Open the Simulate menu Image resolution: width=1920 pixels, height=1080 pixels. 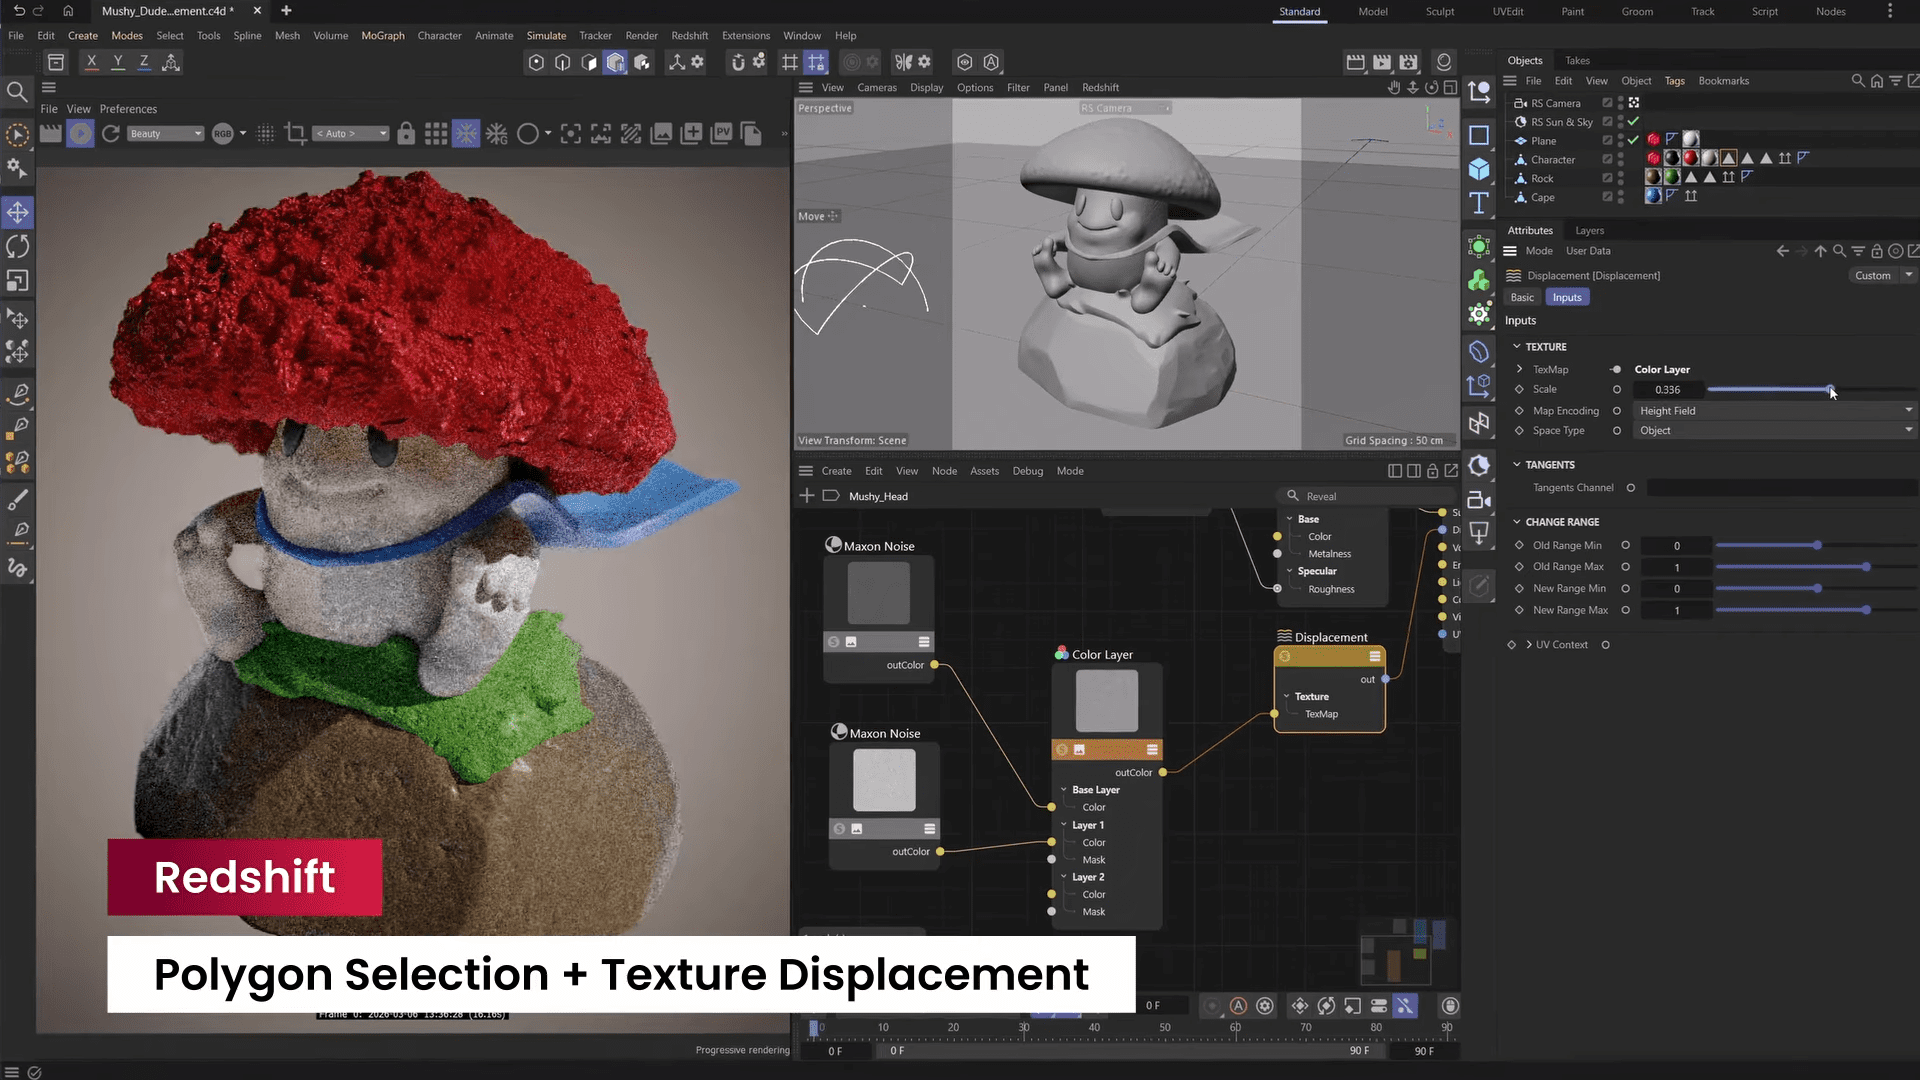click(x=546, y=36)
